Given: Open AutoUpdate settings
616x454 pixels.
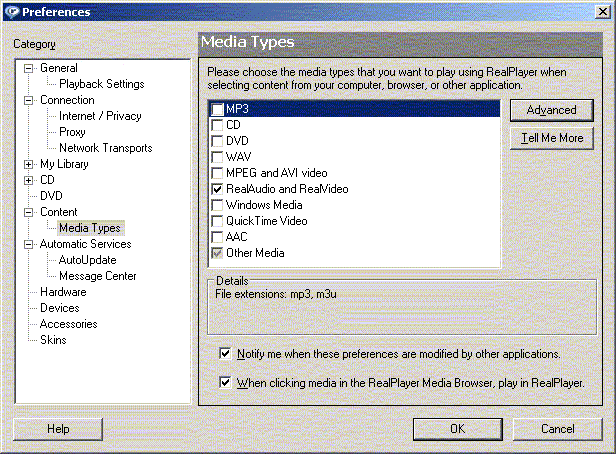Looking at the screenshot, I should click(x=88, y=260).
